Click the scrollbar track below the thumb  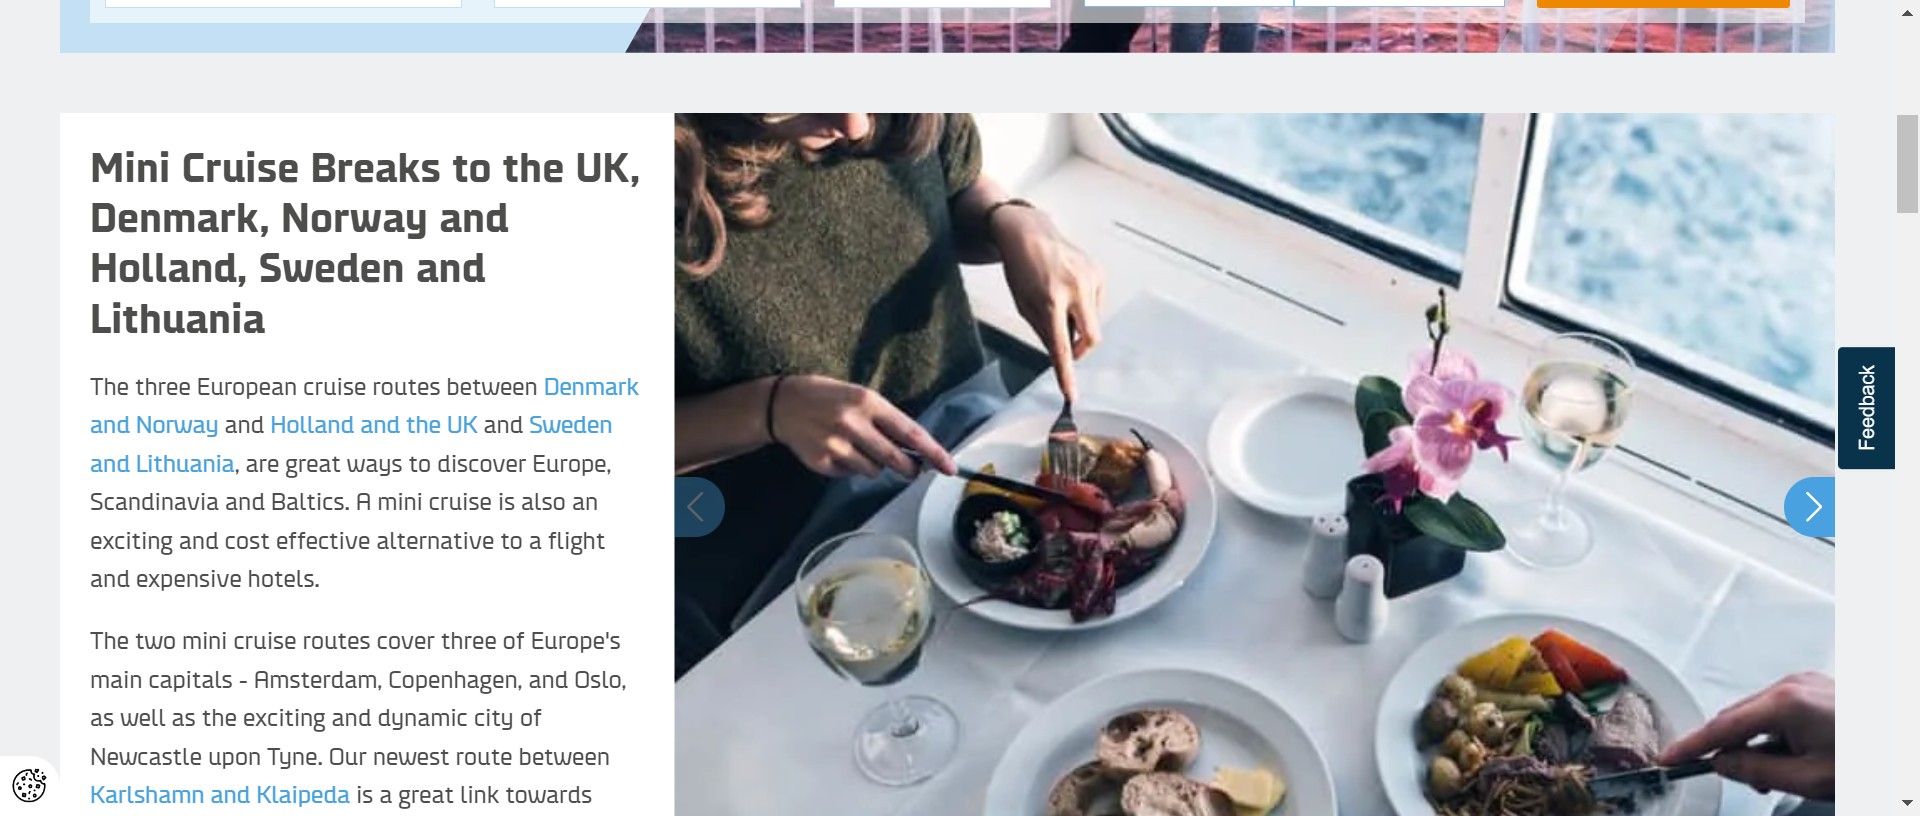click(x=1907, y=500)
